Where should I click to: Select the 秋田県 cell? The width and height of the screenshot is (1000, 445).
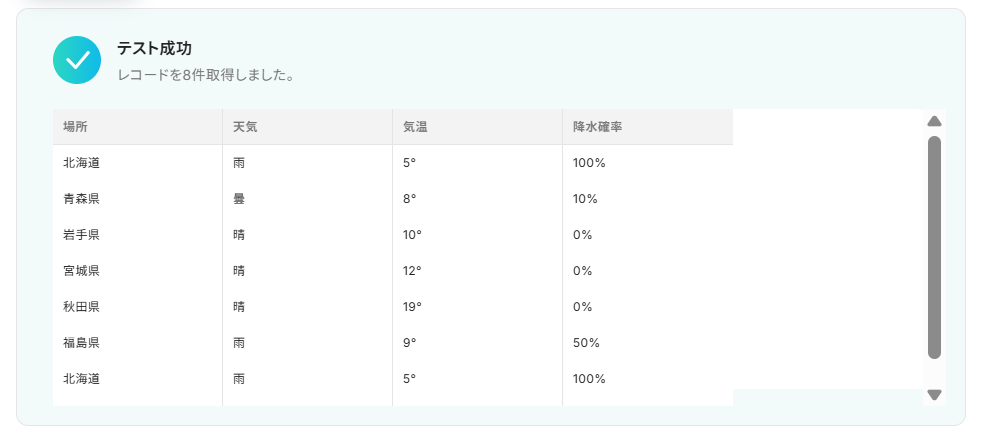click(x=81, y=307)
